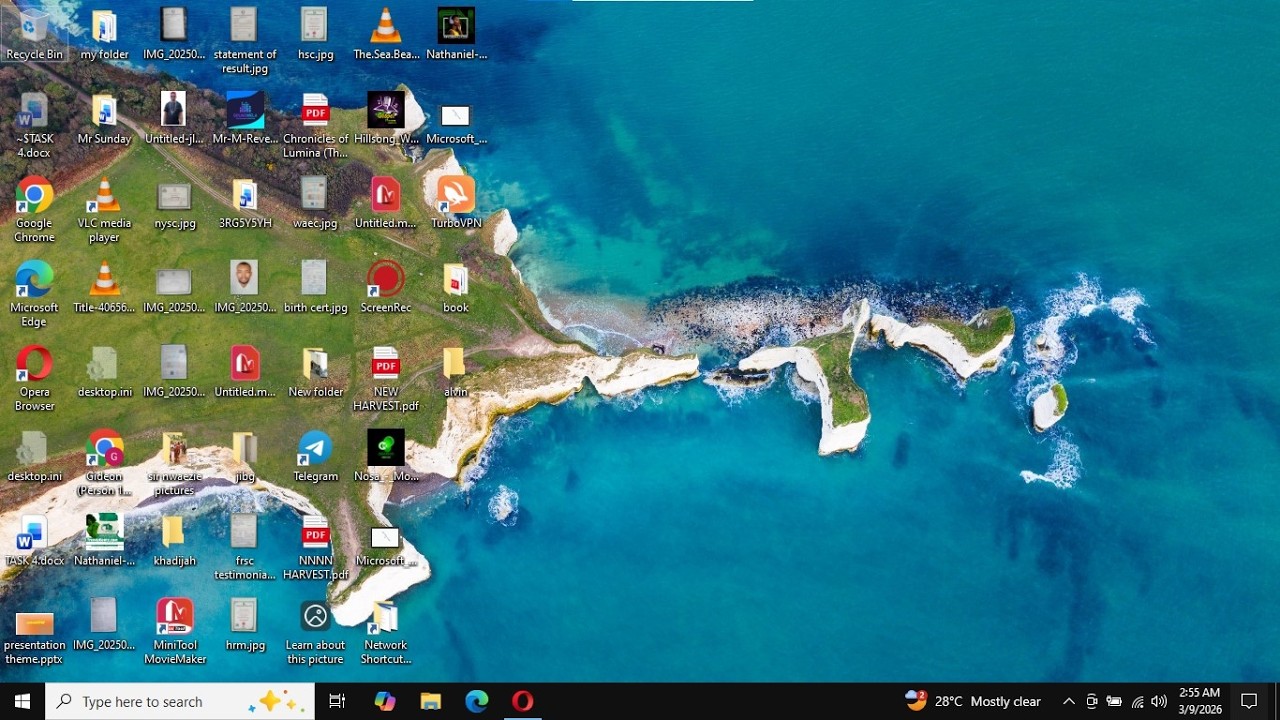Open the Windows Start menu
Viewport: 1280px width, 720px height.
[x=22, y=701]
